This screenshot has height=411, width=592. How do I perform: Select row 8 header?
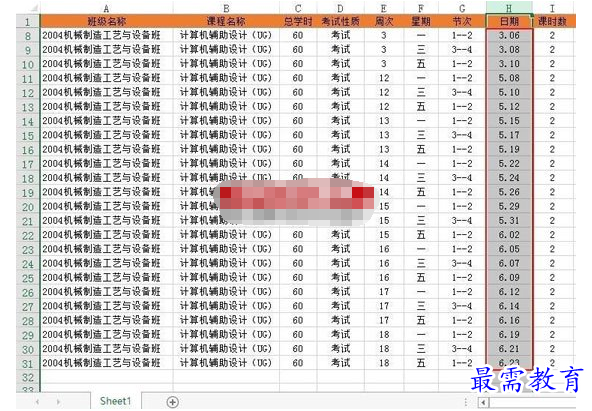(28, 36)
